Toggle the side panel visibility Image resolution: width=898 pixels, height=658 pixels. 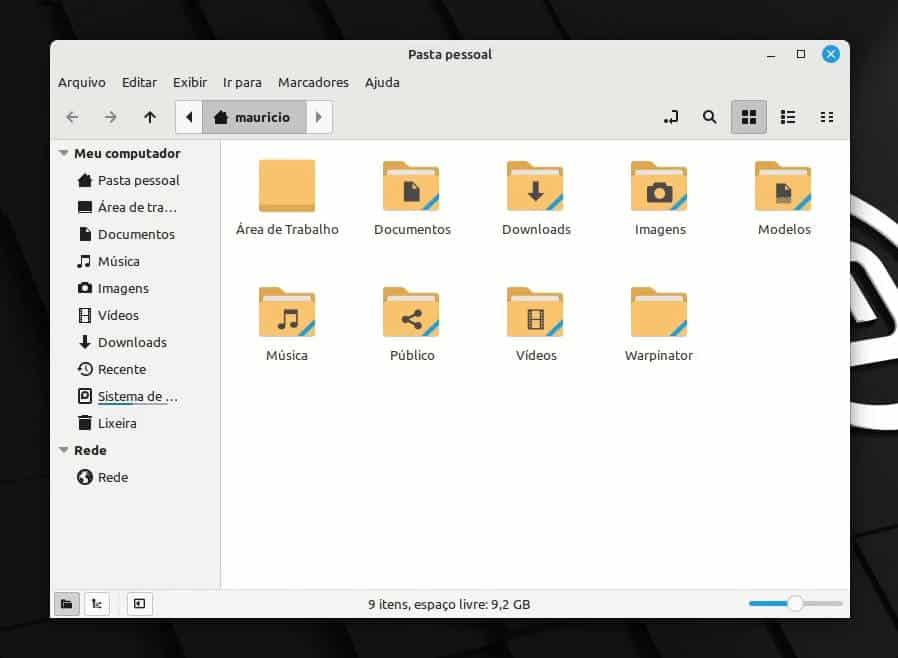[x=140, y=604]
